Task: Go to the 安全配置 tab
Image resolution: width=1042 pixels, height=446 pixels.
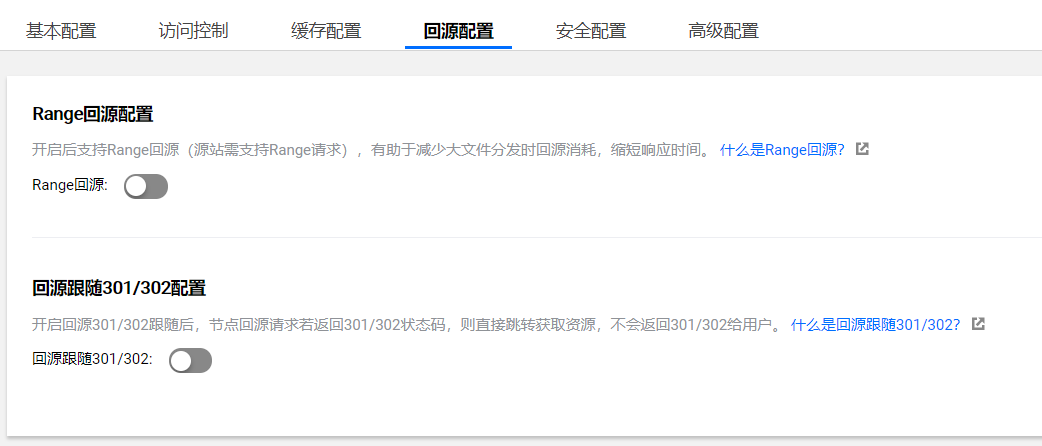Action: pos(591,31)
